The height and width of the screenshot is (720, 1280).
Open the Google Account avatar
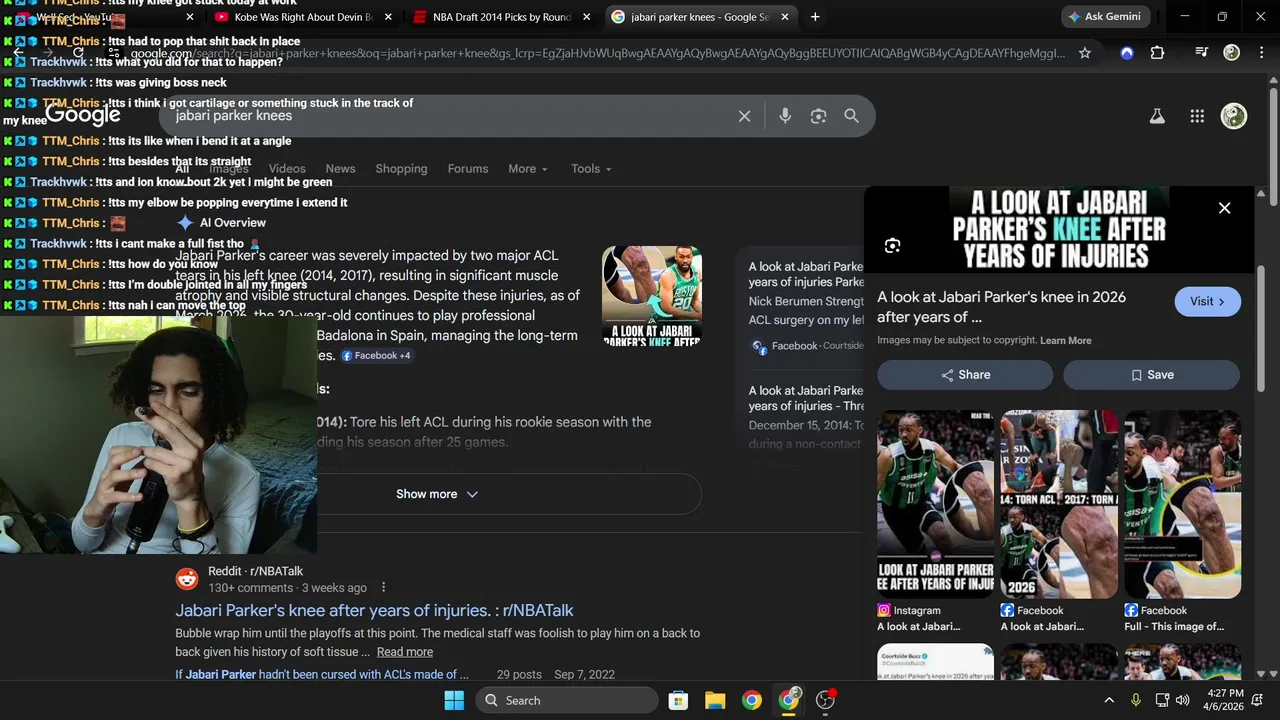1234,116
